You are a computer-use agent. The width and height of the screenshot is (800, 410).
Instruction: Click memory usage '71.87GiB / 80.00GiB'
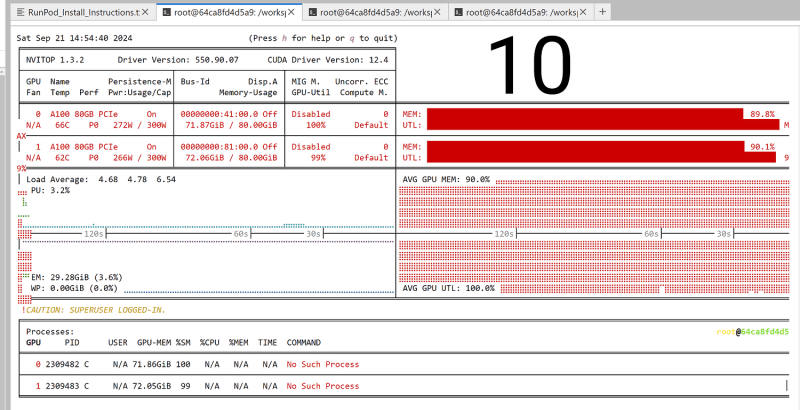pyautogui.click(x=232, y=125)
